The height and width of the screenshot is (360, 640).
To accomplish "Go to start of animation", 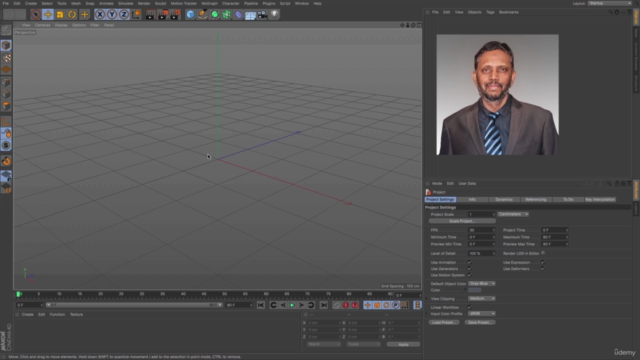I will coord(261,305).
